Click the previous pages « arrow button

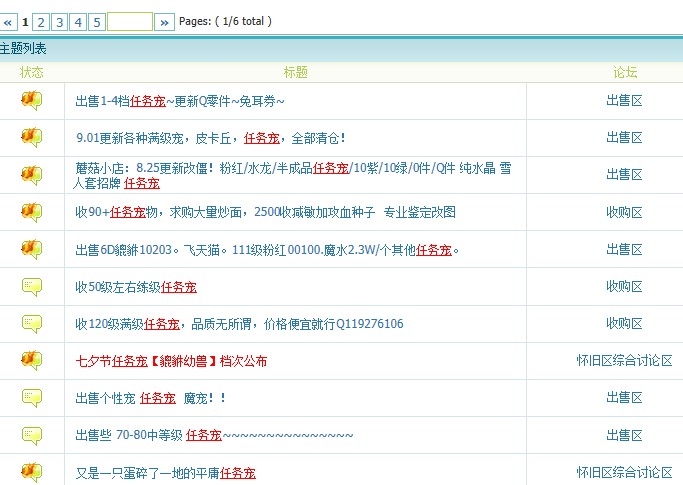point(9,21)
